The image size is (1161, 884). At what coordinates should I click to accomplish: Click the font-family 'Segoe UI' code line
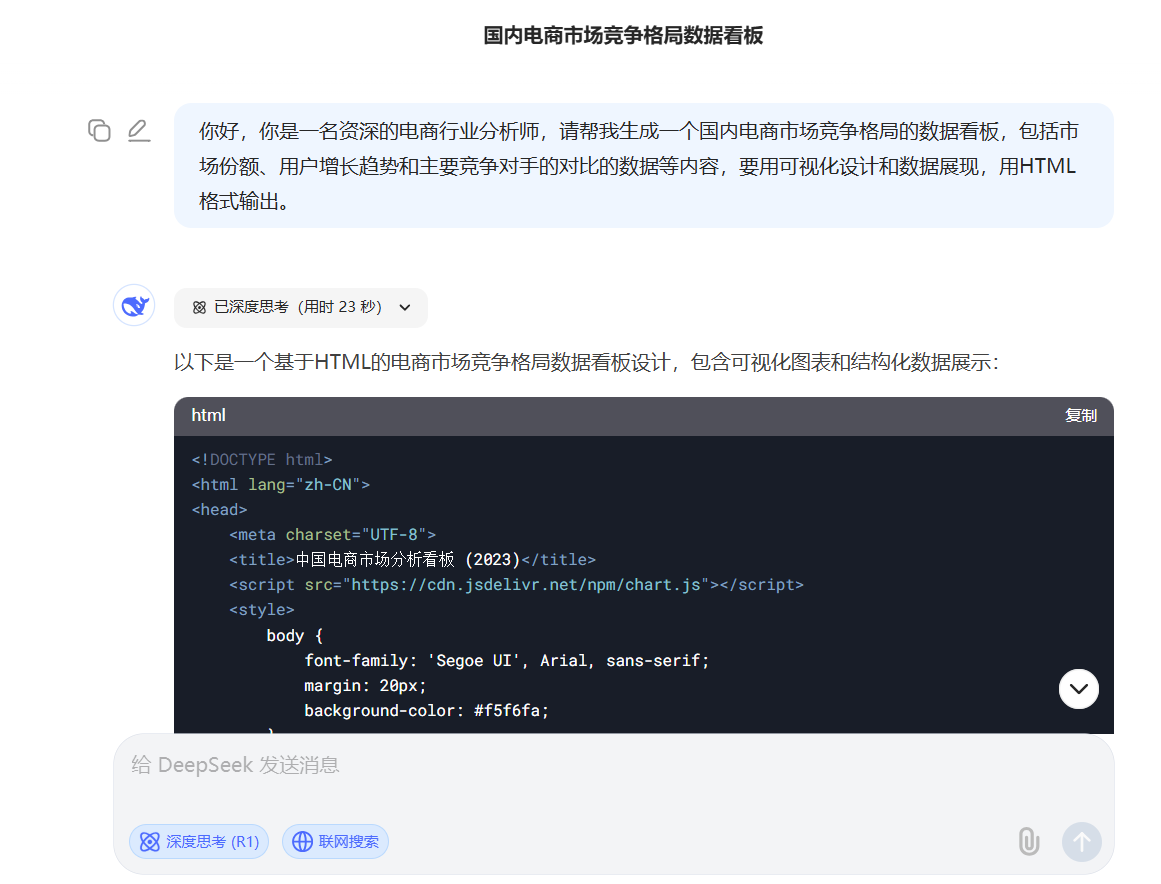pos(506,660)
